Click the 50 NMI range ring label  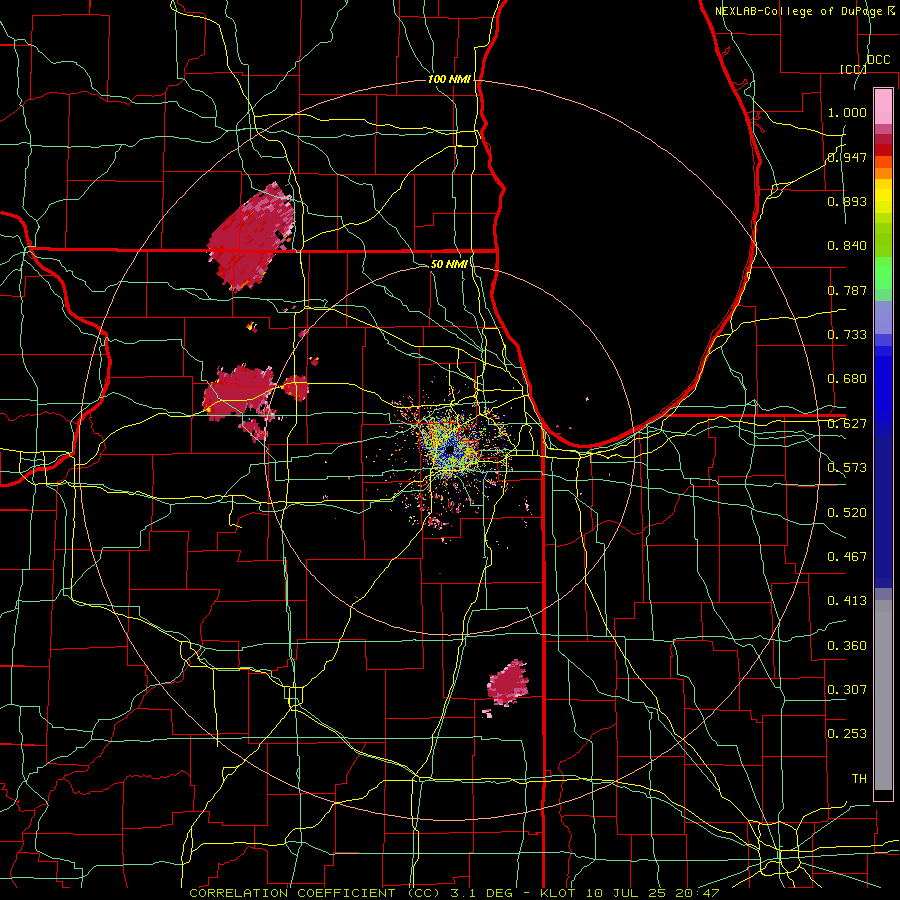pyautogui.click(x=449, y=264)
